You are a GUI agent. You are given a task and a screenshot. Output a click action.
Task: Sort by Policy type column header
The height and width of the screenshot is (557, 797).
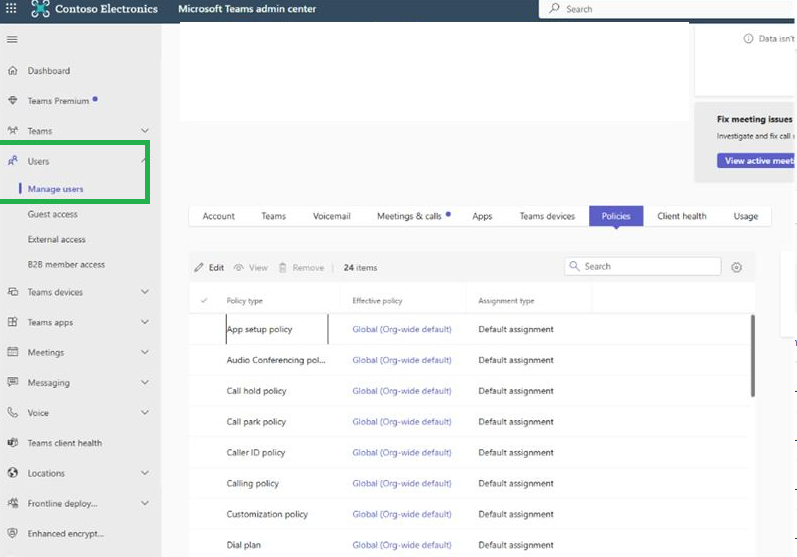coord(244,300)
